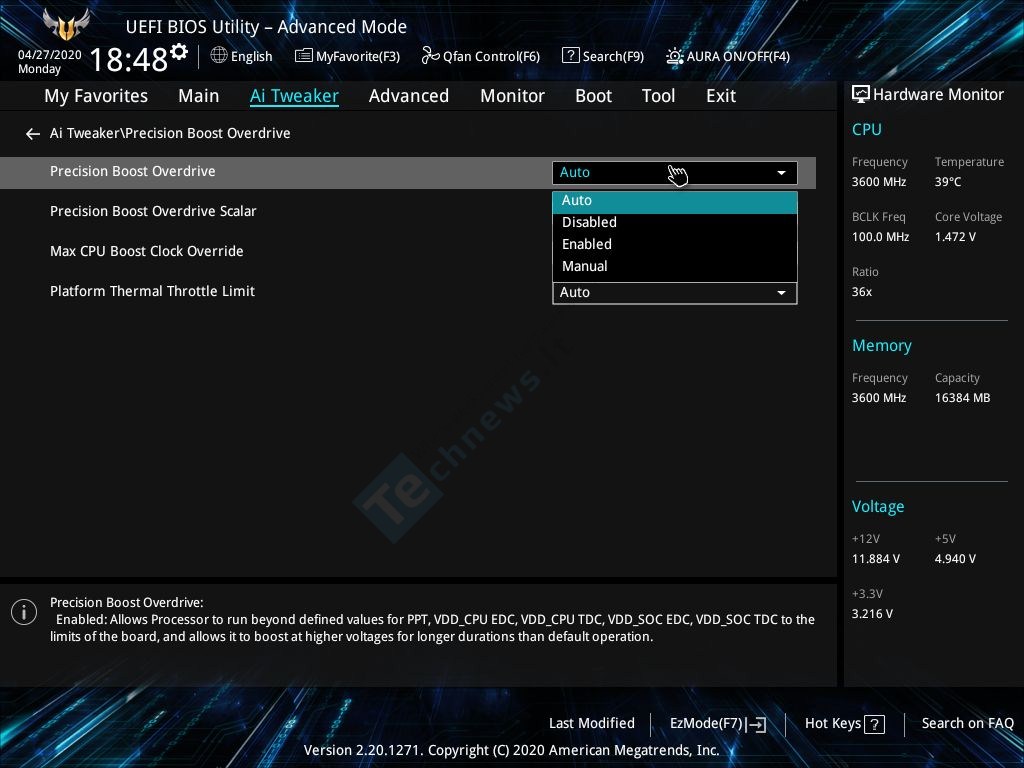Switch to EzMode(F7)
1024x768 pixels.
pyautogui.click(x=718, y=724)
